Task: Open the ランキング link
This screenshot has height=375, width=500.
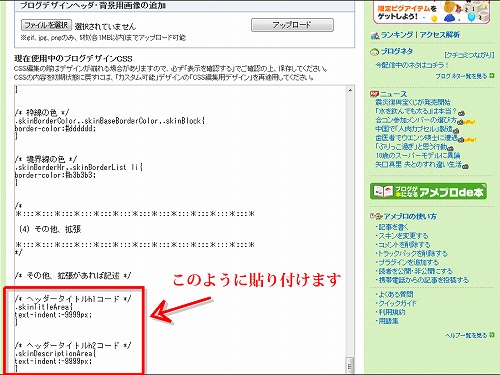Action: 397,35
